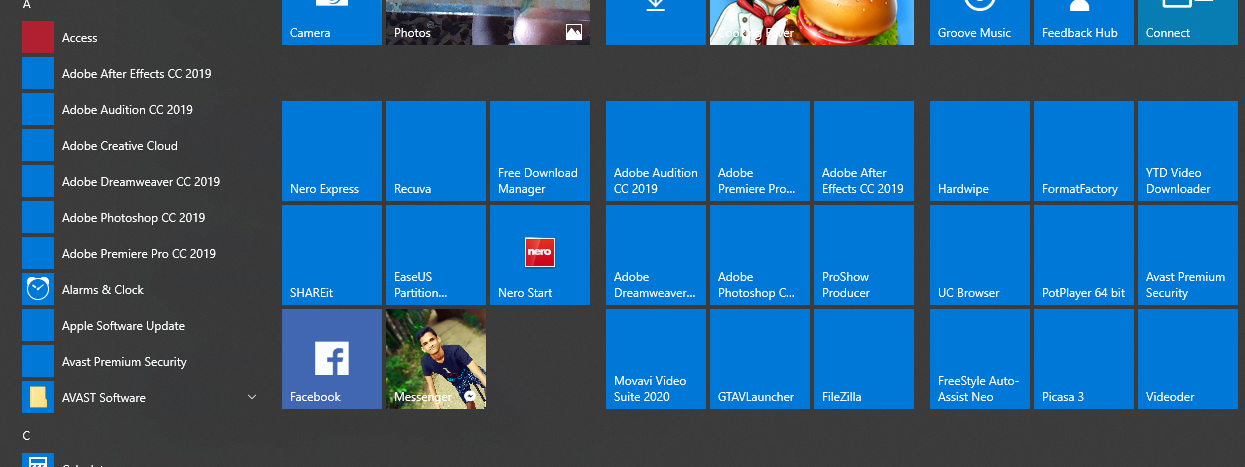This screenshot has height=467, width=1245.
Task: Launch the Picasa 3 tile
Action: tap(1084, 359)
